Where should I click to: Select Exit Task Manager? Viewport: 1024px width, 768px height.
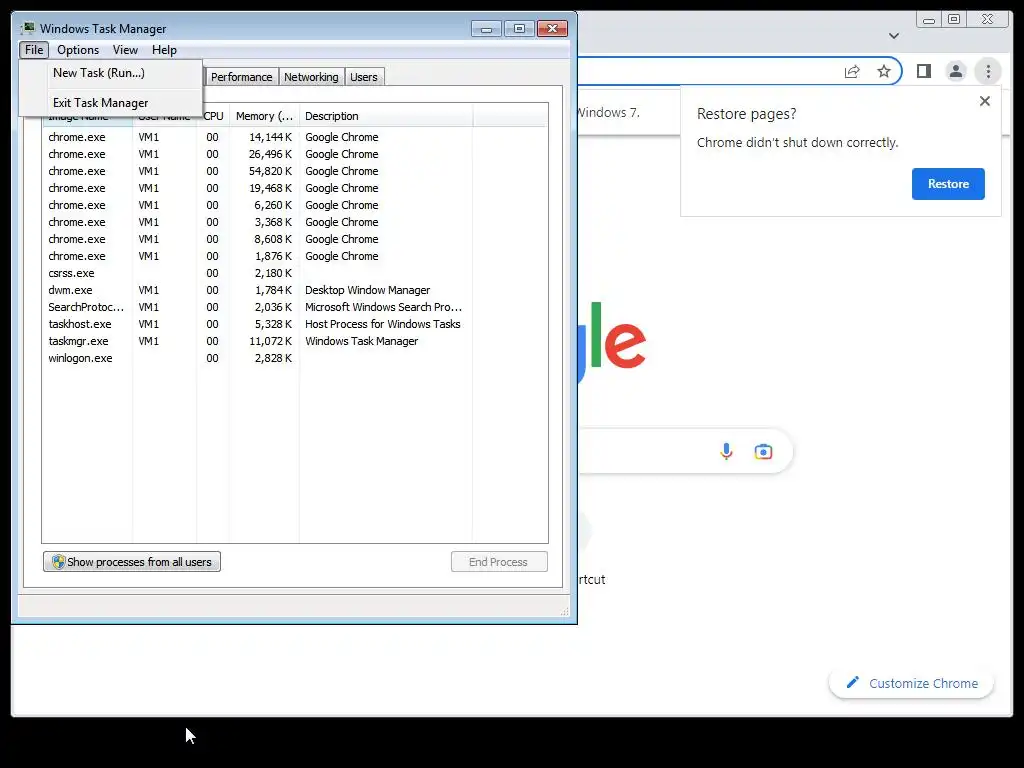click(110, 103)
